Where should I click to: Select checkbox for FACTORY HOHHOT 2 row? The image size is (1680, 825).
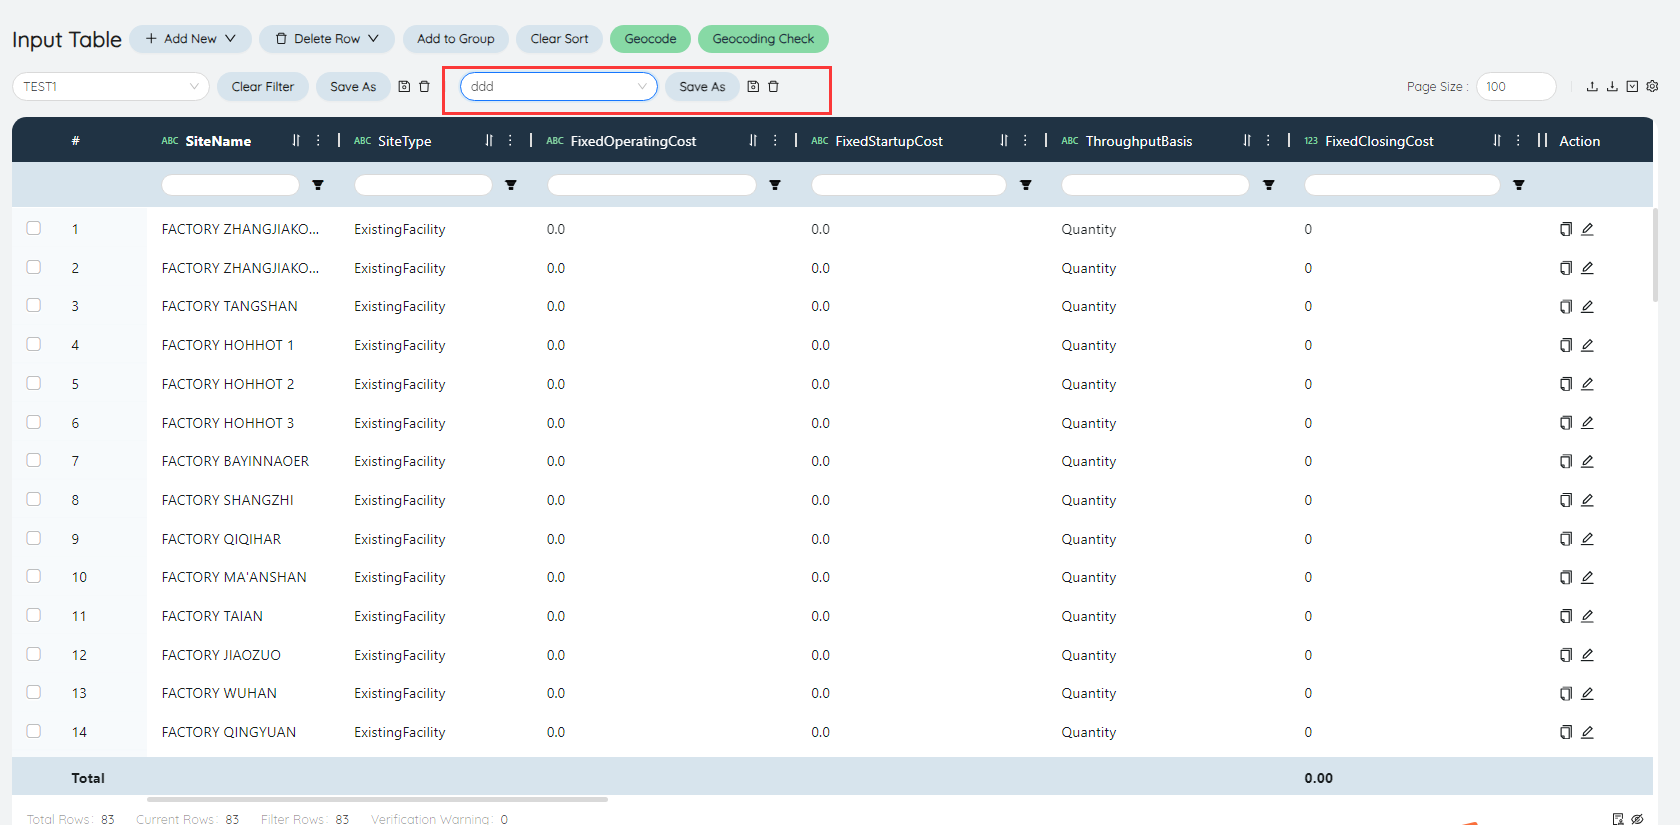pos(34,383)
